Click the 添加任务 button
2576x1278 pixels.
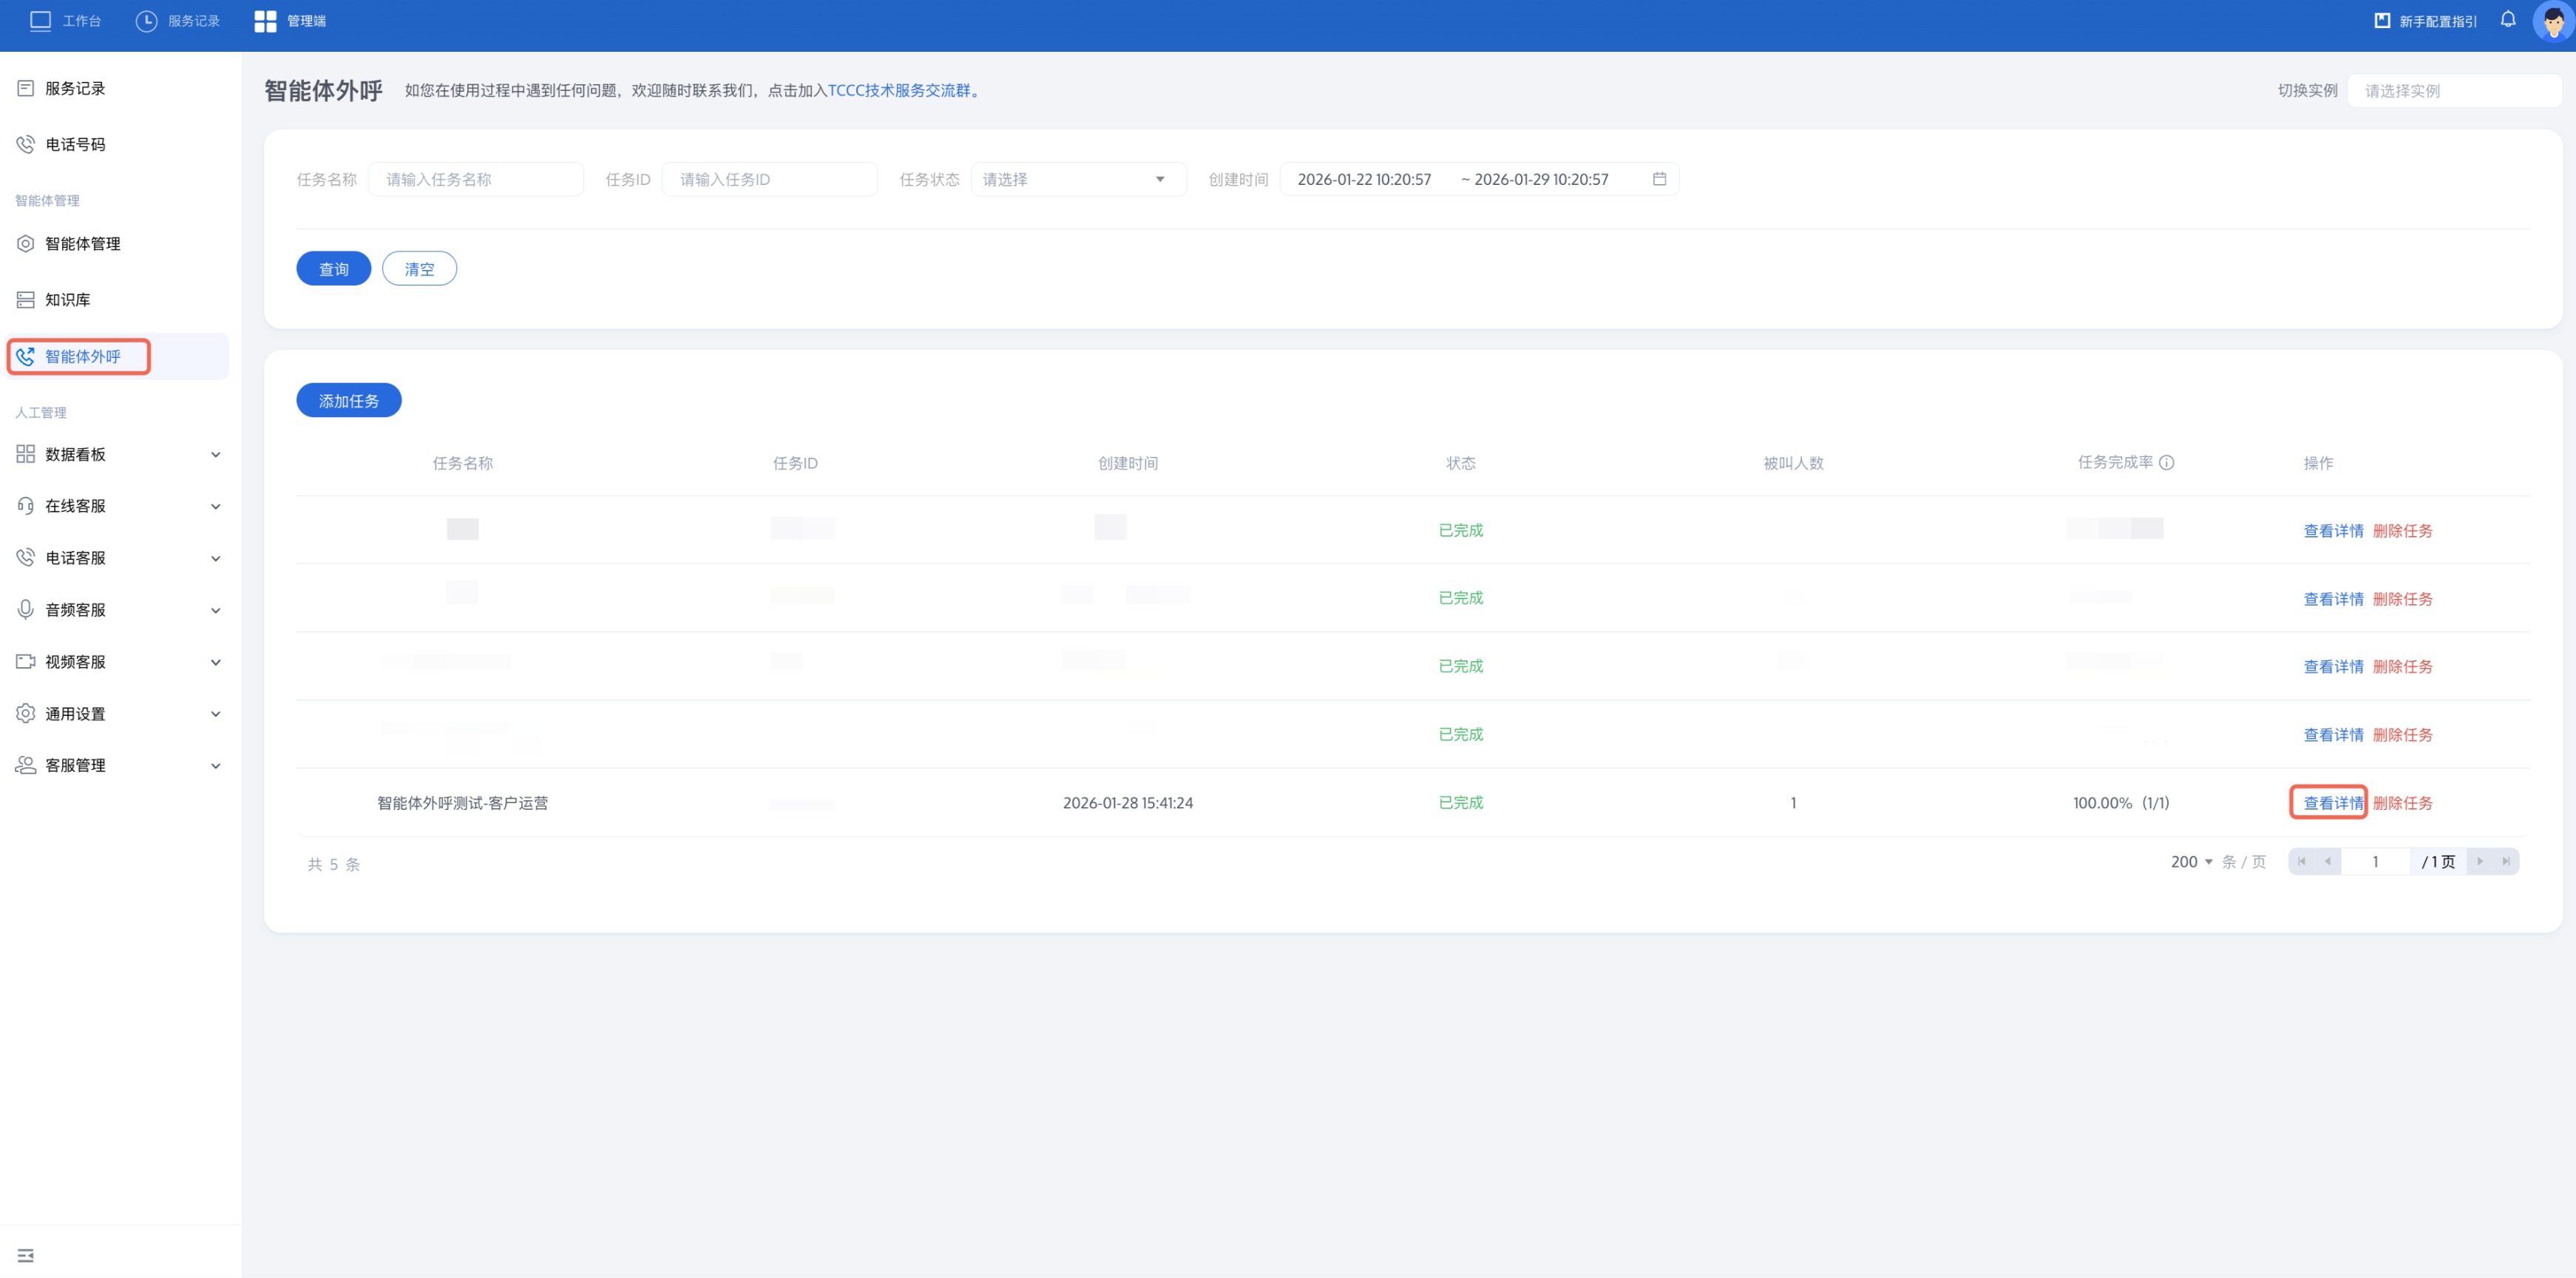tap(348, 400)
